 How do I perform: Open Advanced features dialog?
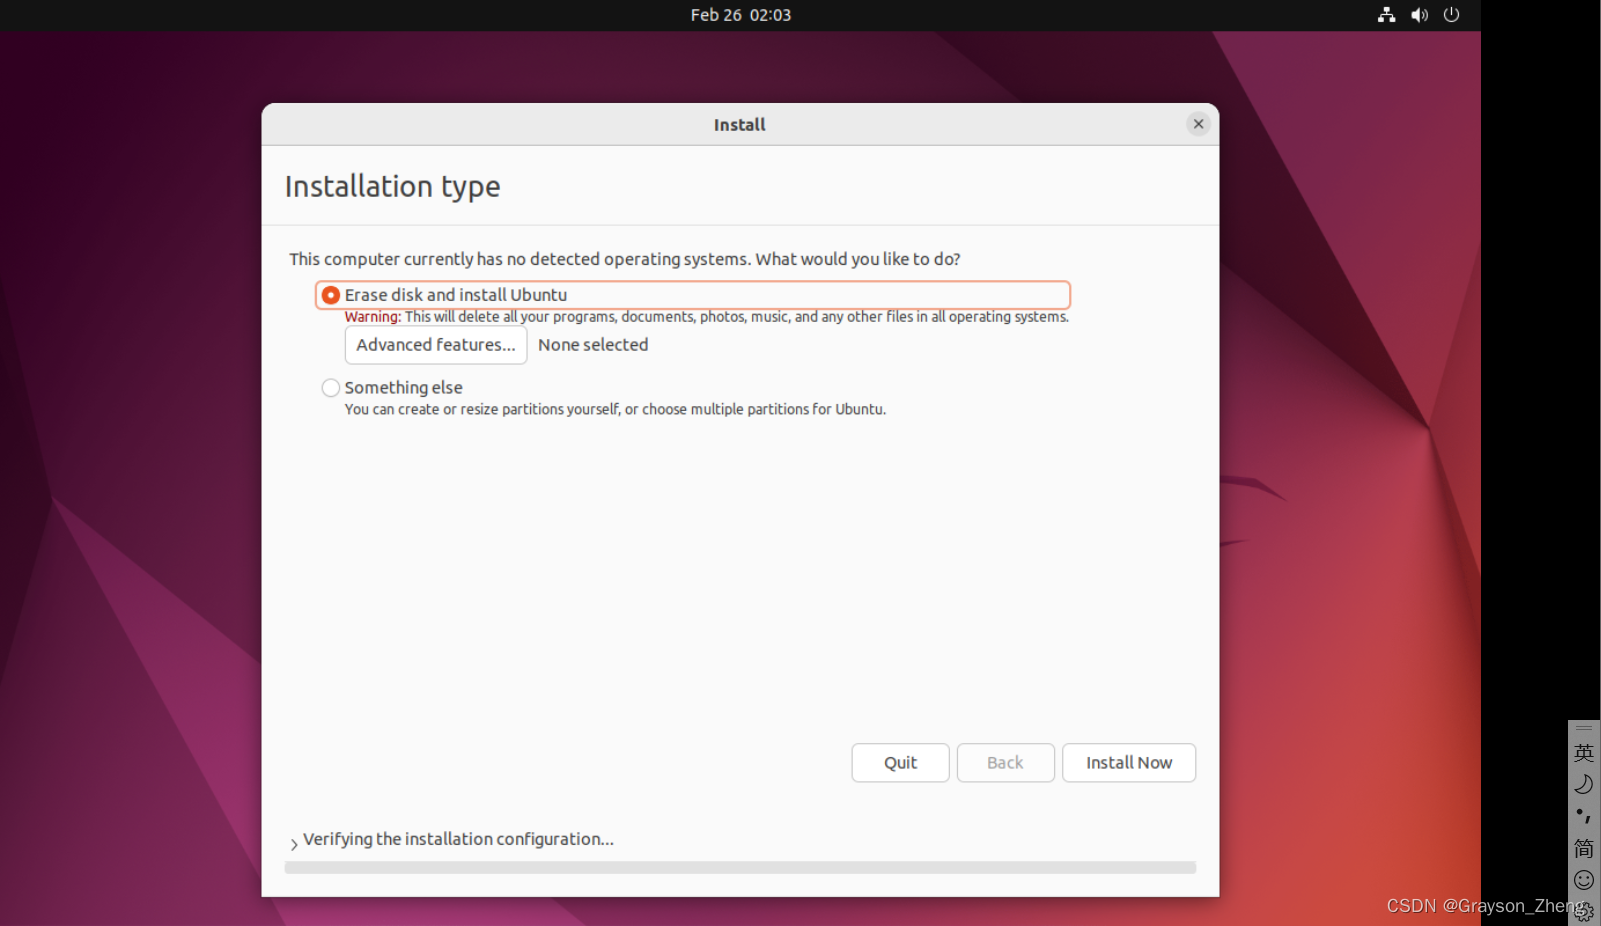tap(436, 345)
